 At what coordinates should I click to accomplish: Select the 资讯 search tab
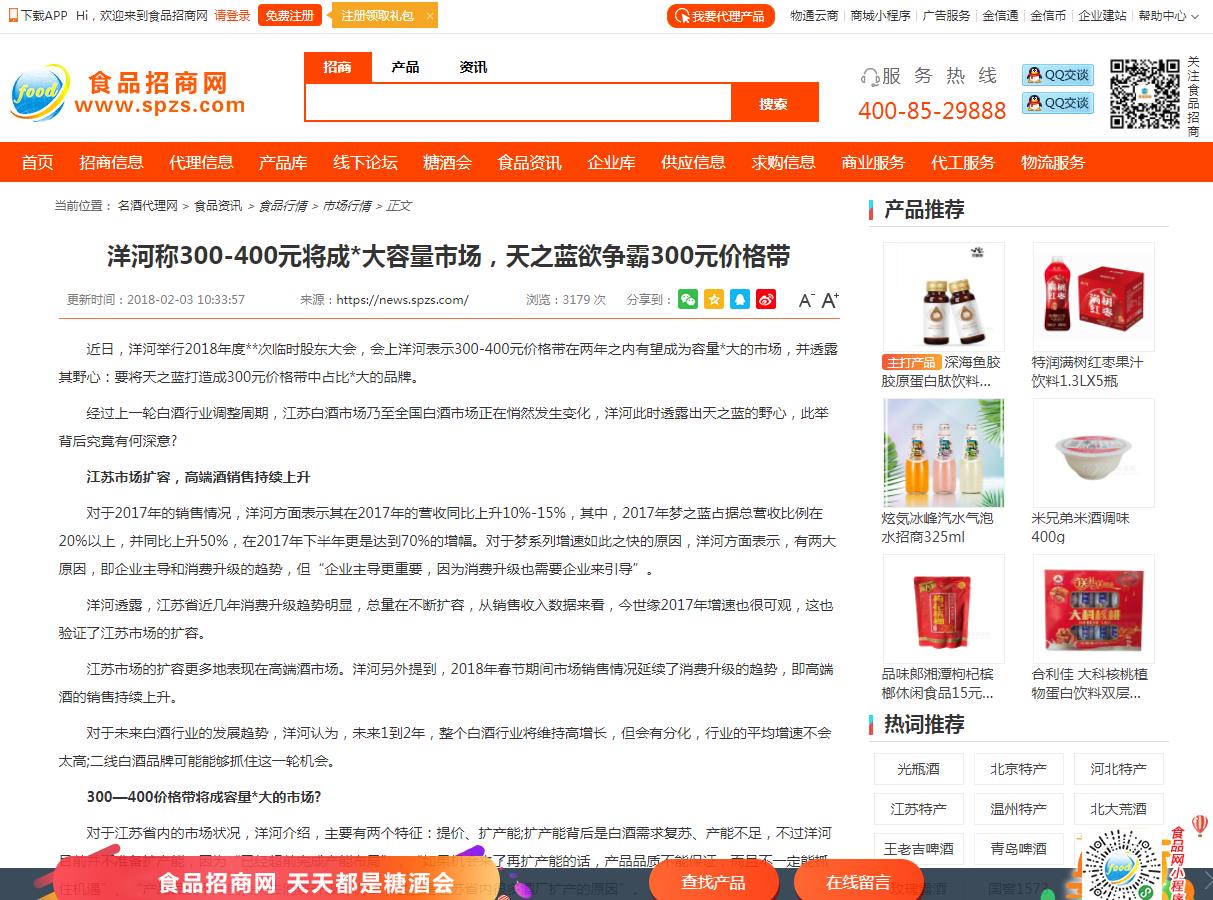pos(473,67)
